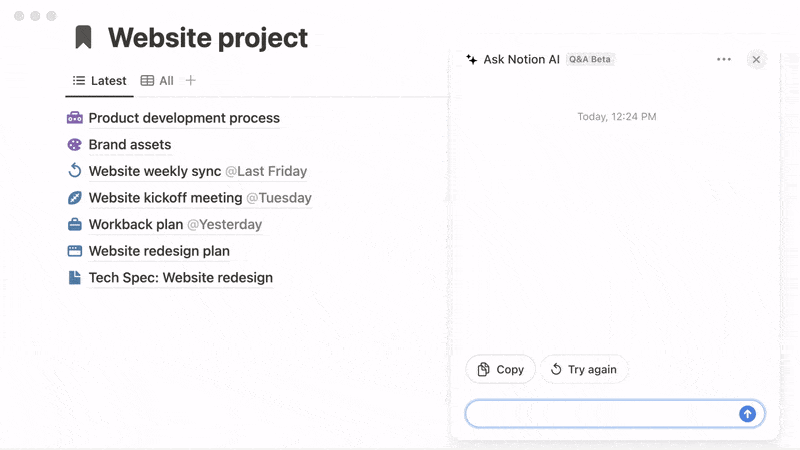Screen dimensions: 800x450
Task: Close the Ask Notion AI panel
Action: (756, 60)
